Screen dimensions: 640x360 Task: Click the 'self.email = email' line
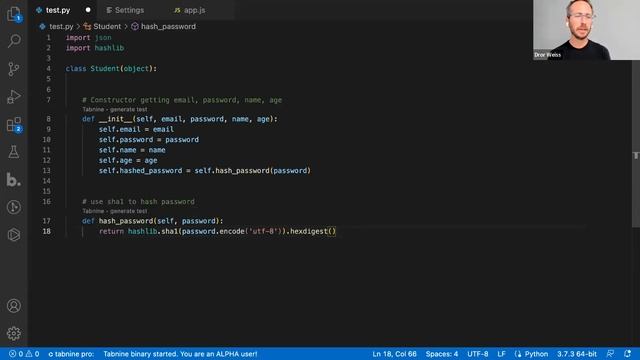(x=136, y=129)
